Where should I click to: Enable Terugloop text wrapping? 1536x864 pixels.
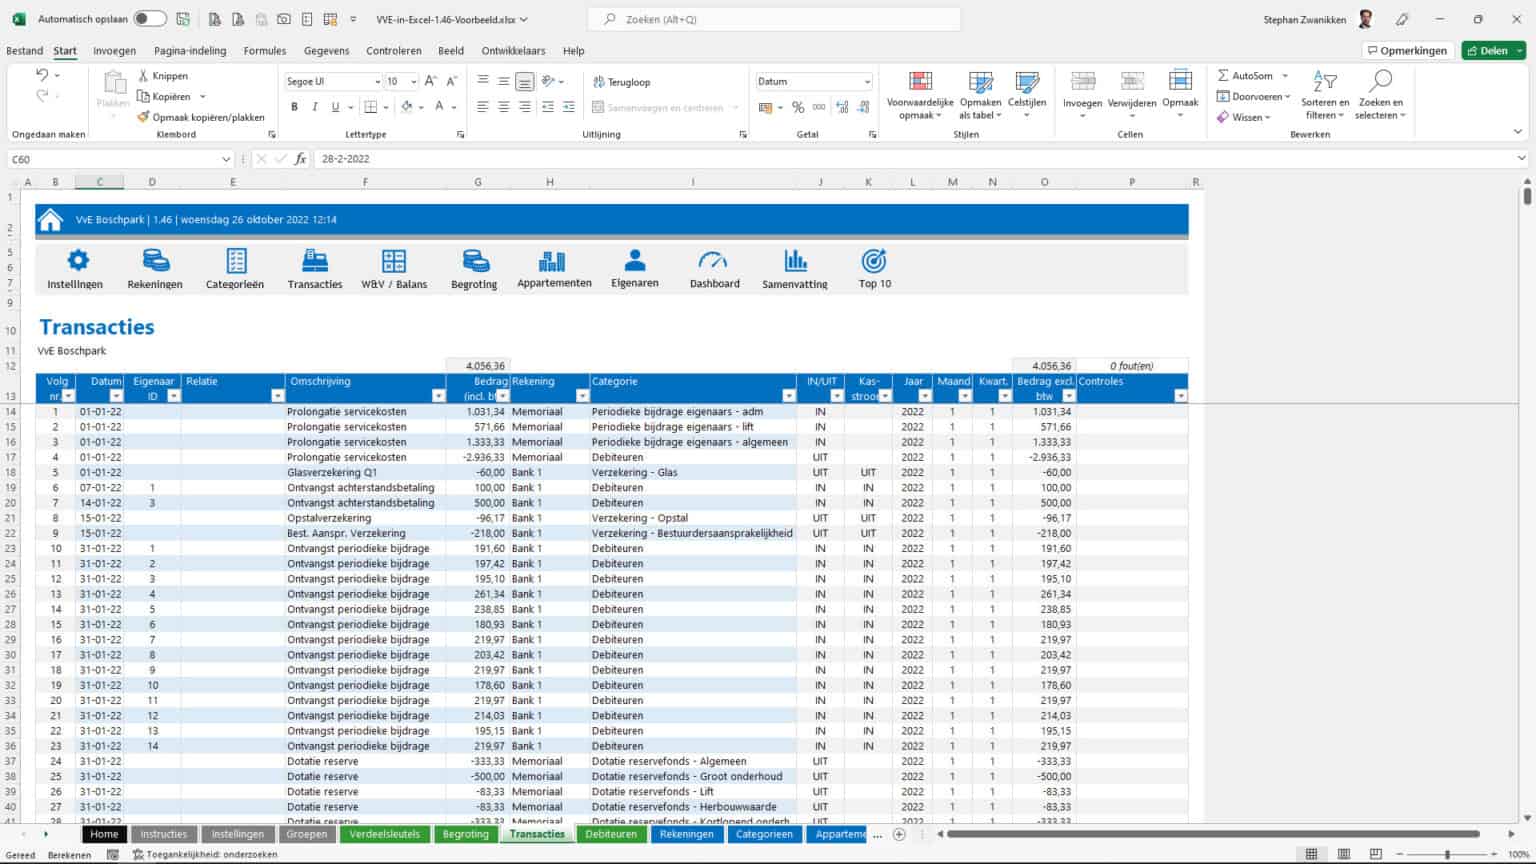618,82
